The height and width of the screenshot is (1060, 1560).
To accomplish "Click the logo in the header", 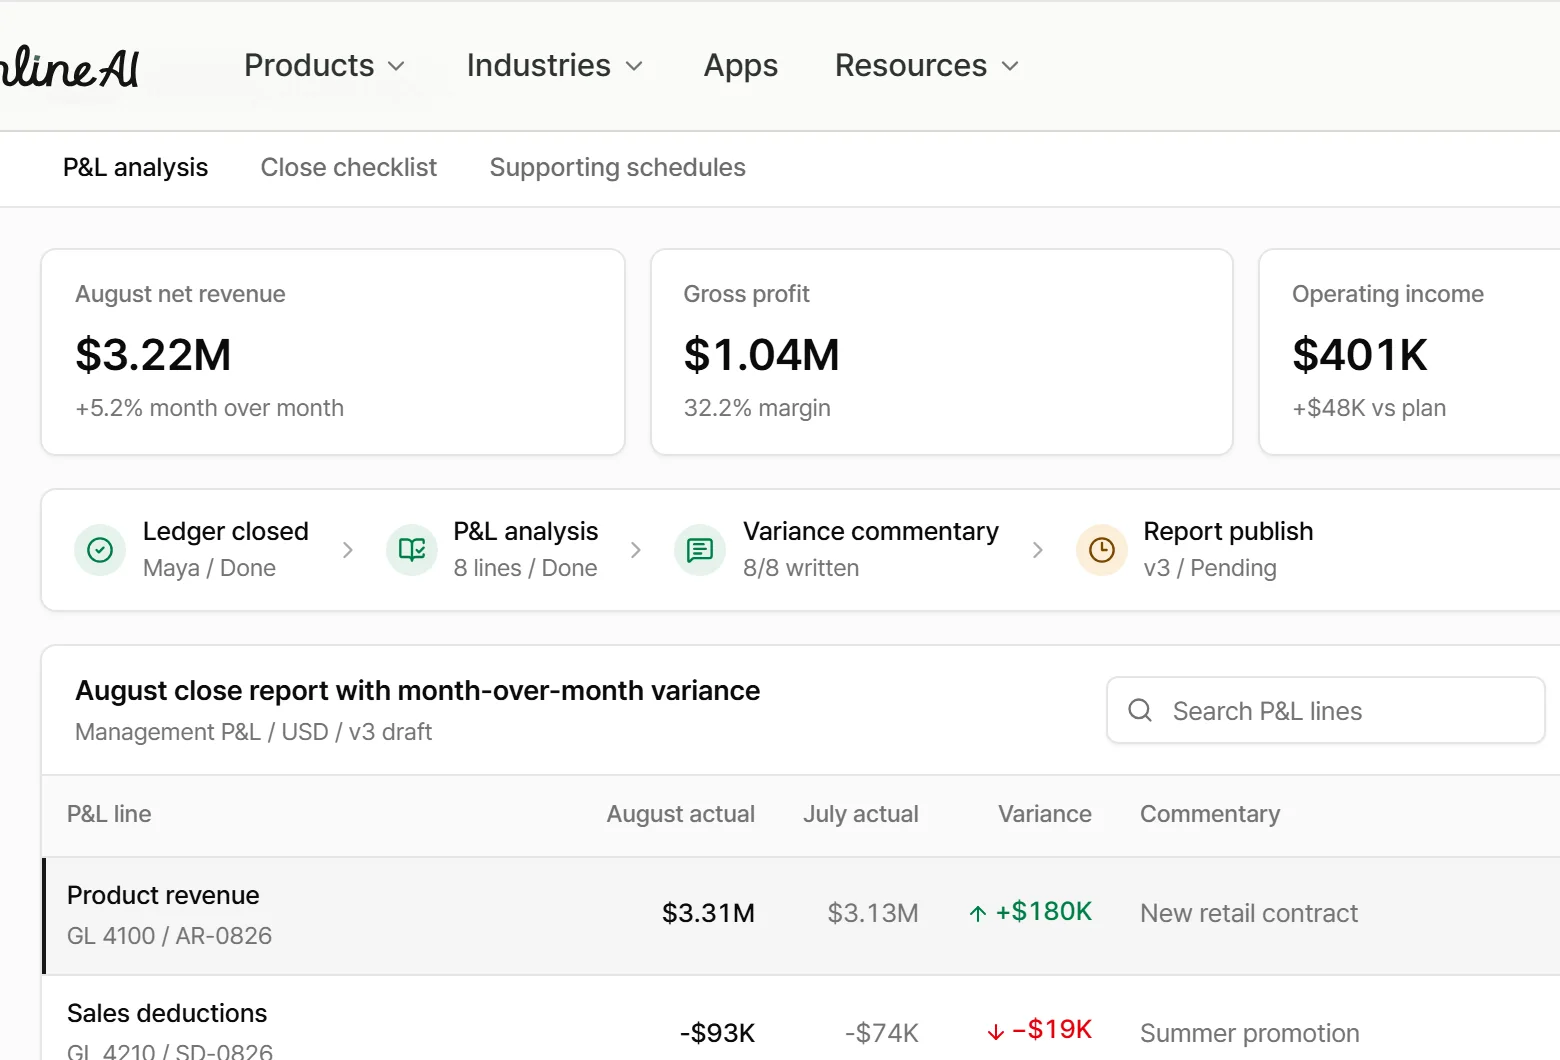I will click(70, 67).
